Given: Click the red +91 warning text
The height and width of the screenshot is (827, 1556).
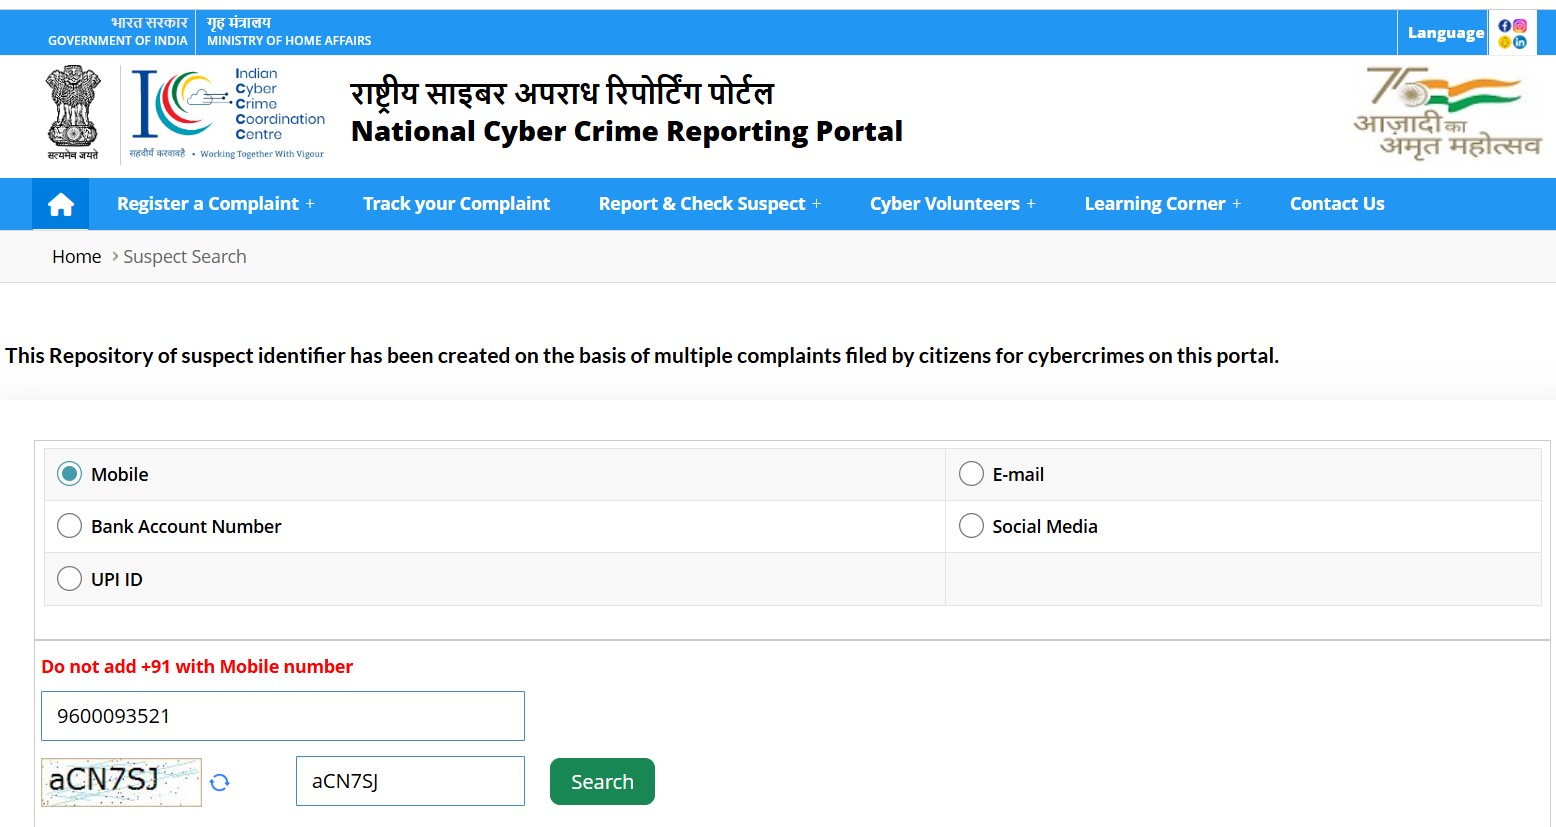Looking at the screenshot, I should (x=197, y=667).
